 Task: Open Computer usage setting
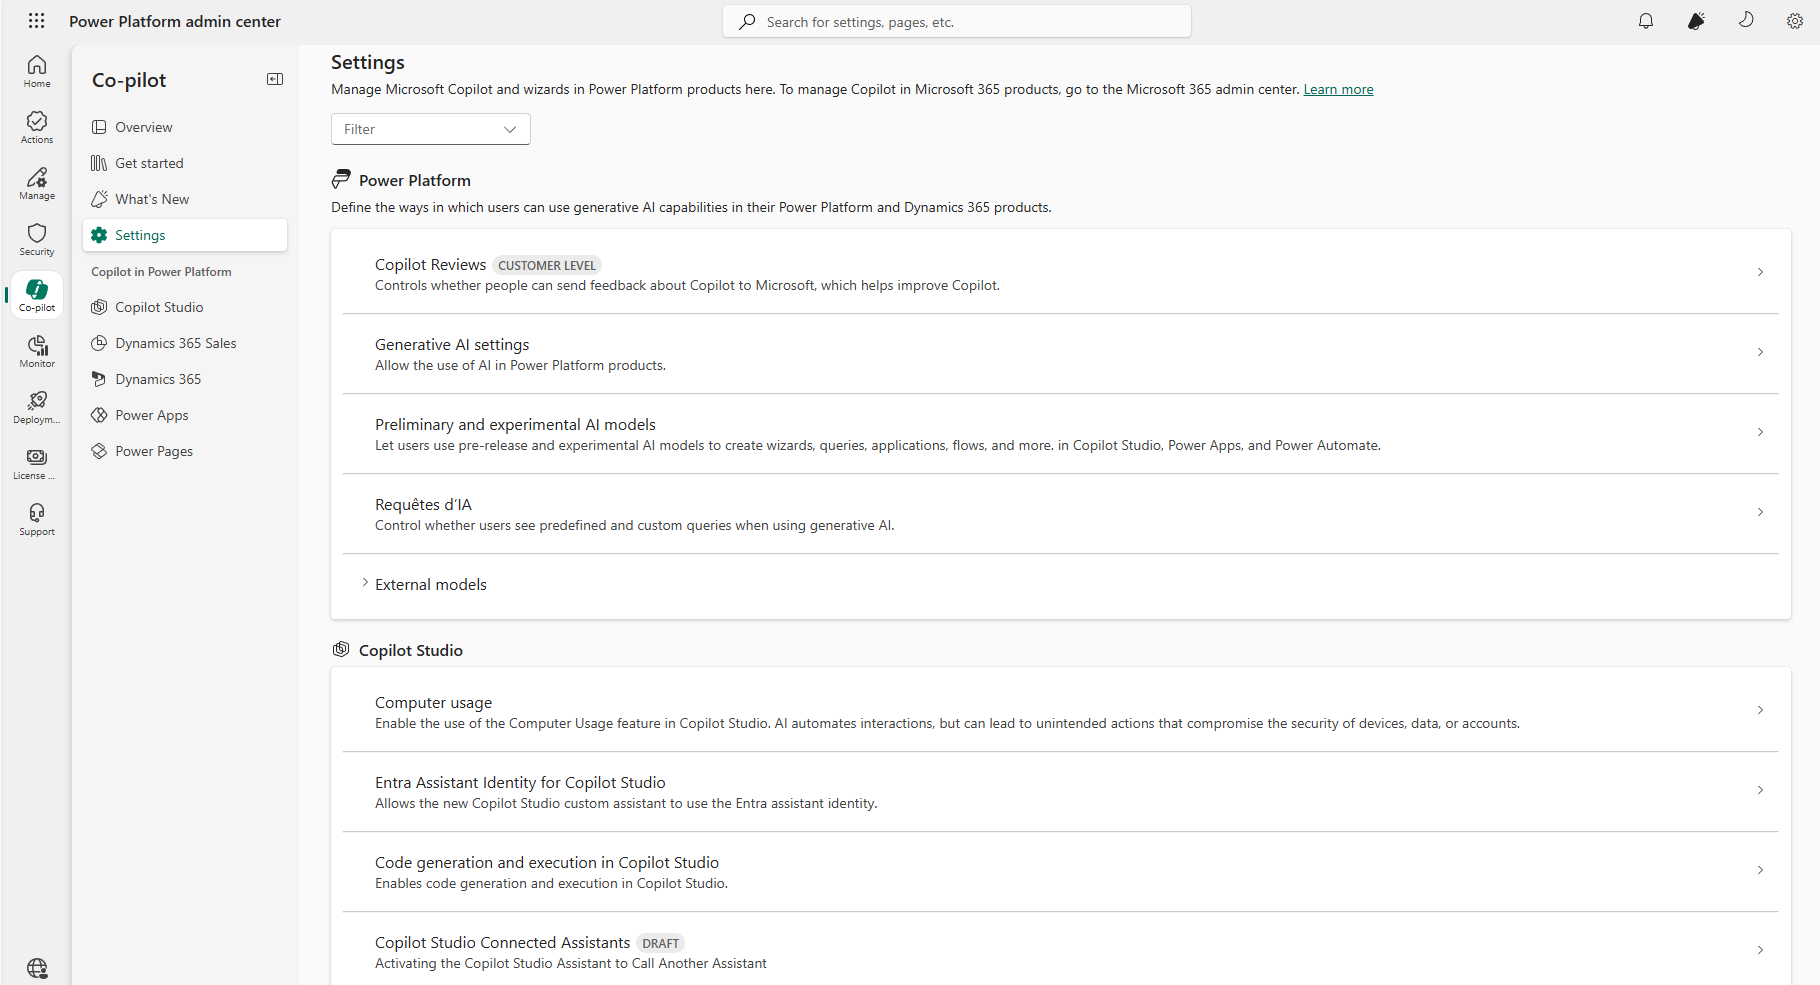click(1060, 712)
